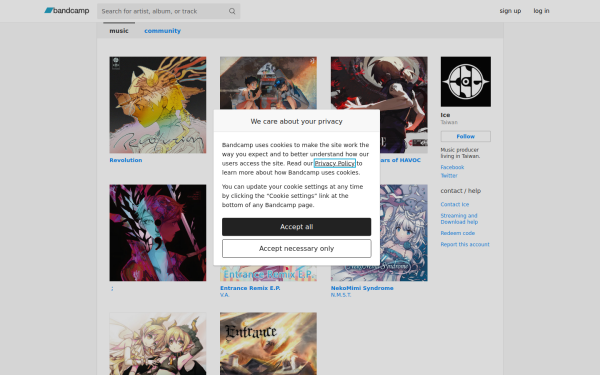Click the V.A. artist text
The height and width of the screenshot is (375, 600).
coord(225,295)
